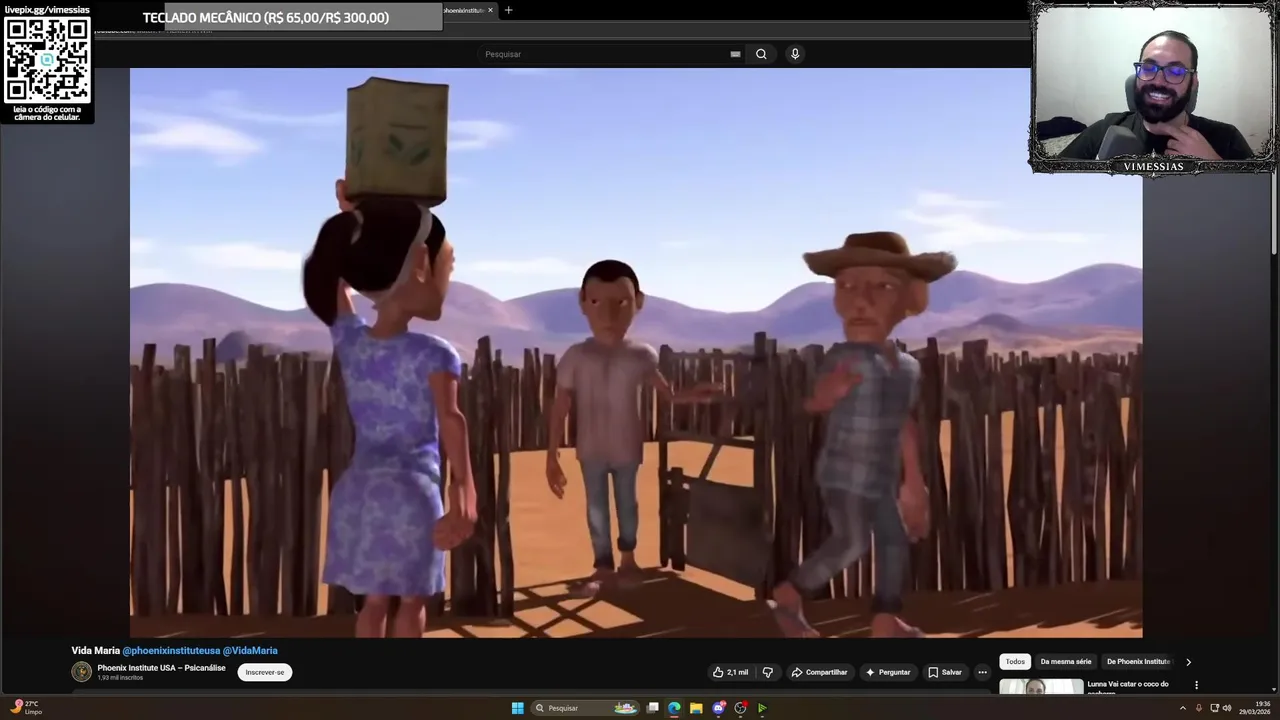Click the Vida Maria video player

click(x=636, y=352)
